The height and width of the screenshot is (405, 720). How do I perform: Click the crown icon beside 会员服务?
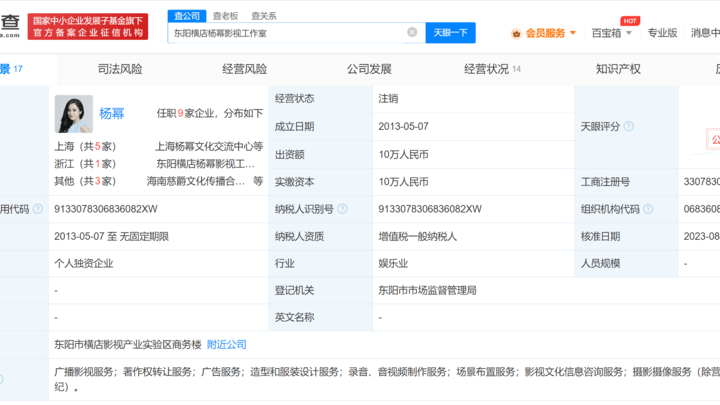pyautogui.click(x=517, y=34)
